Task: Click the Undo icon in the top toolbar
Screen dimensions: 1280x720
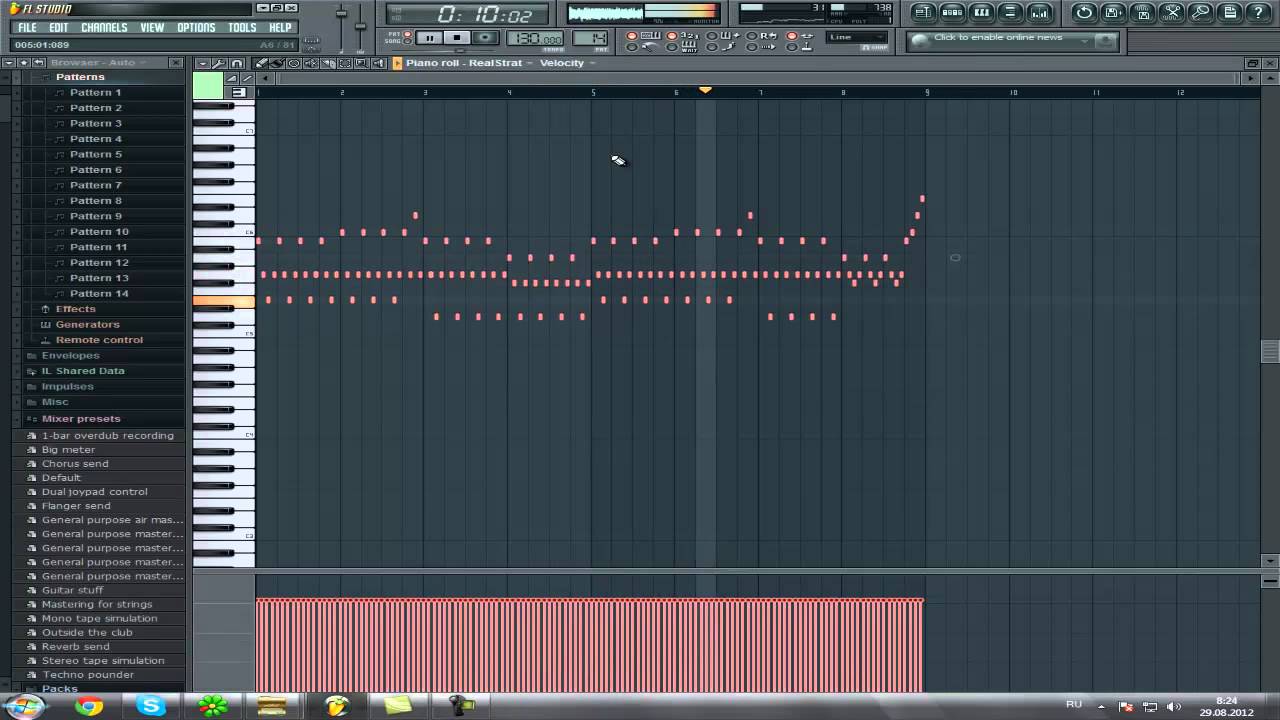Action: (x=1085, y=11)
